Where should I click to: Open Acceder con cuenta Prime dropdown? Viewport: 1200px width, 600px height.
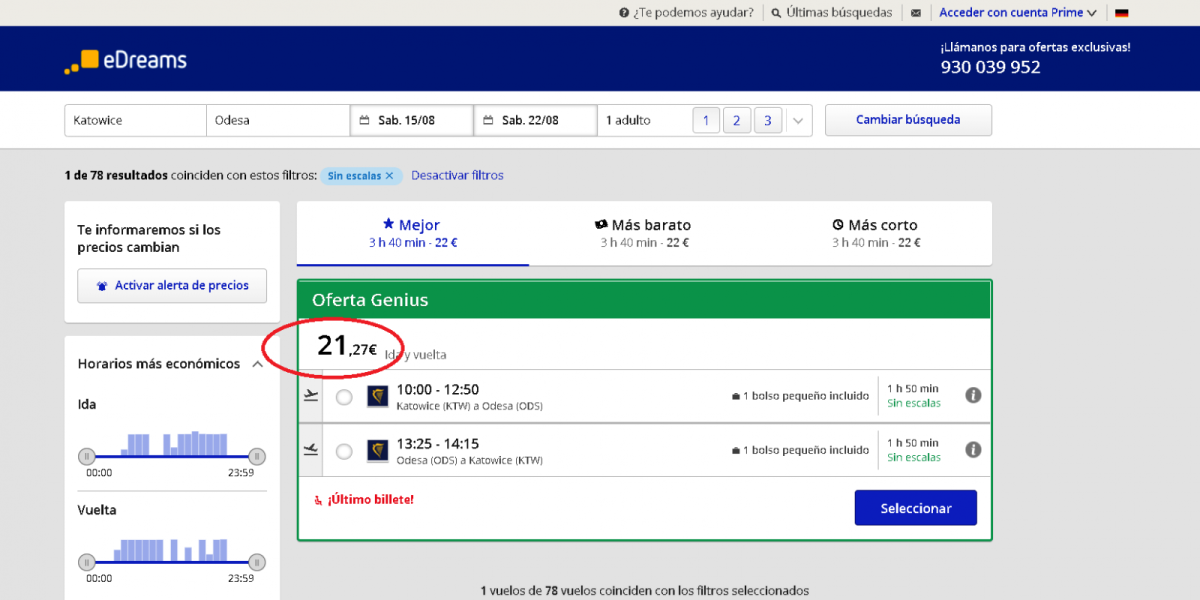pos(1017,13)
